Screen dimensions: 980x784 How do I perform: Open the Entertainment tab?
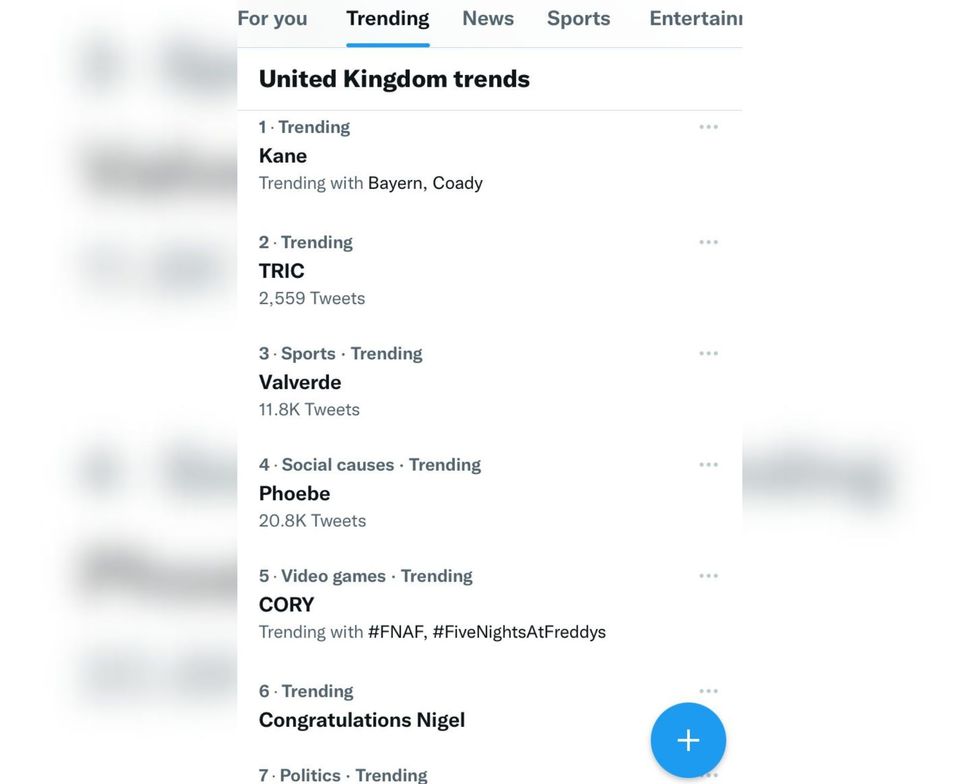(x=696, y=19)
